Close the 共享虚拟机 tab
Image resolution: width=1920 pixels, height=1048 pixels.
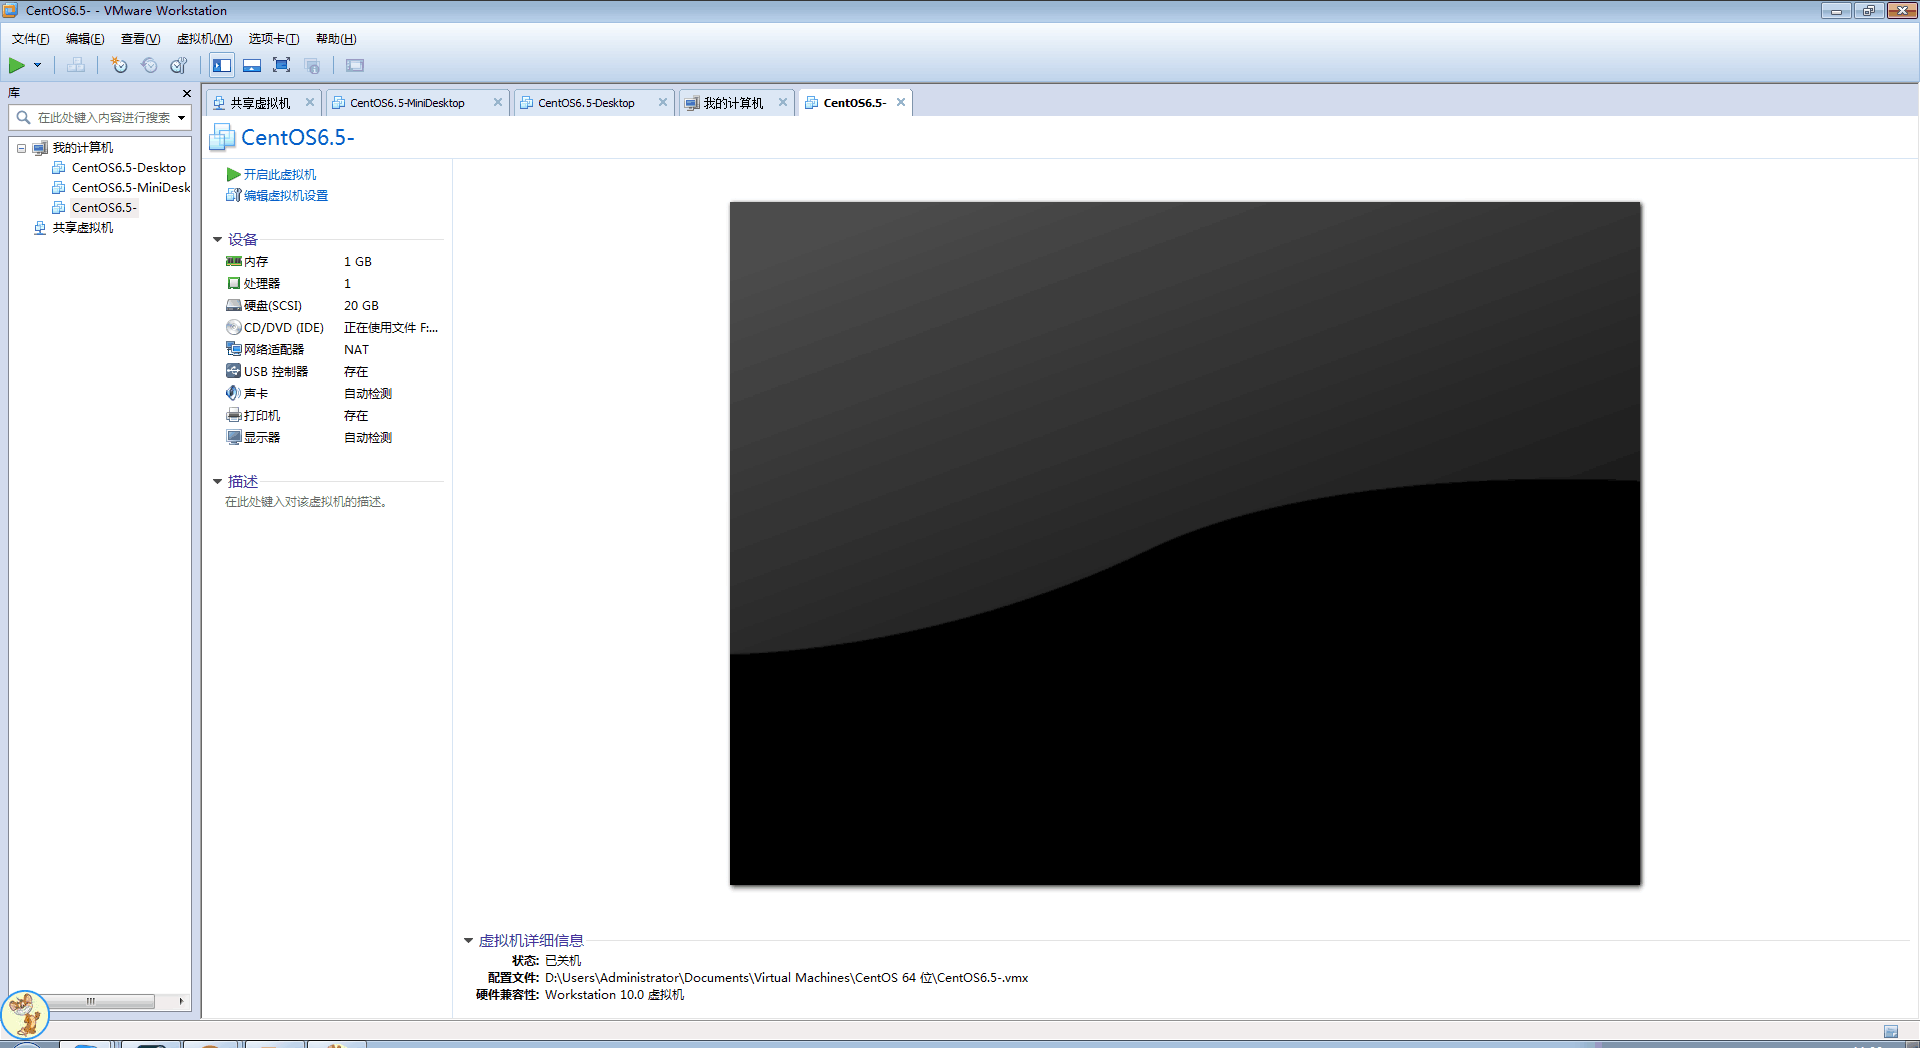coord(310,102)
